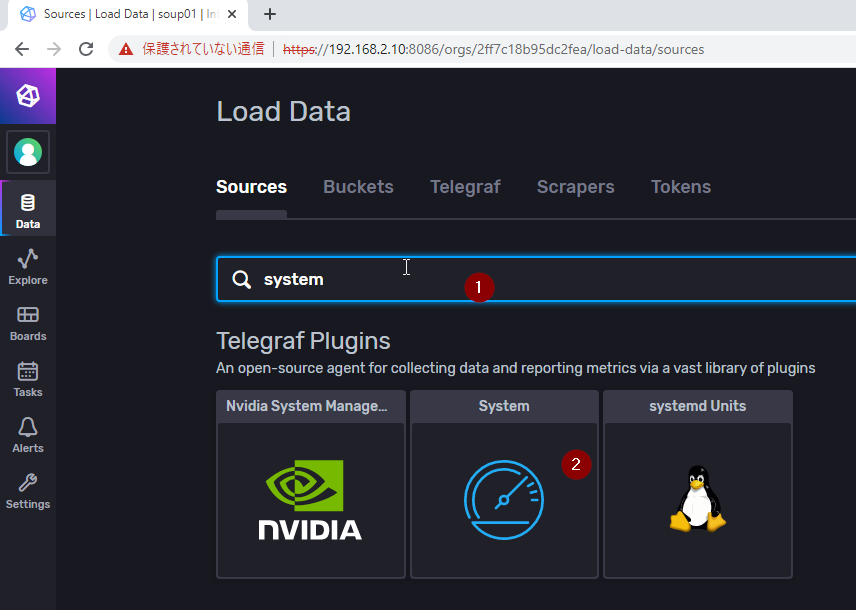Click the insecure connection warning icon
The width and height of the screenshot is (856, 610).
126,49
